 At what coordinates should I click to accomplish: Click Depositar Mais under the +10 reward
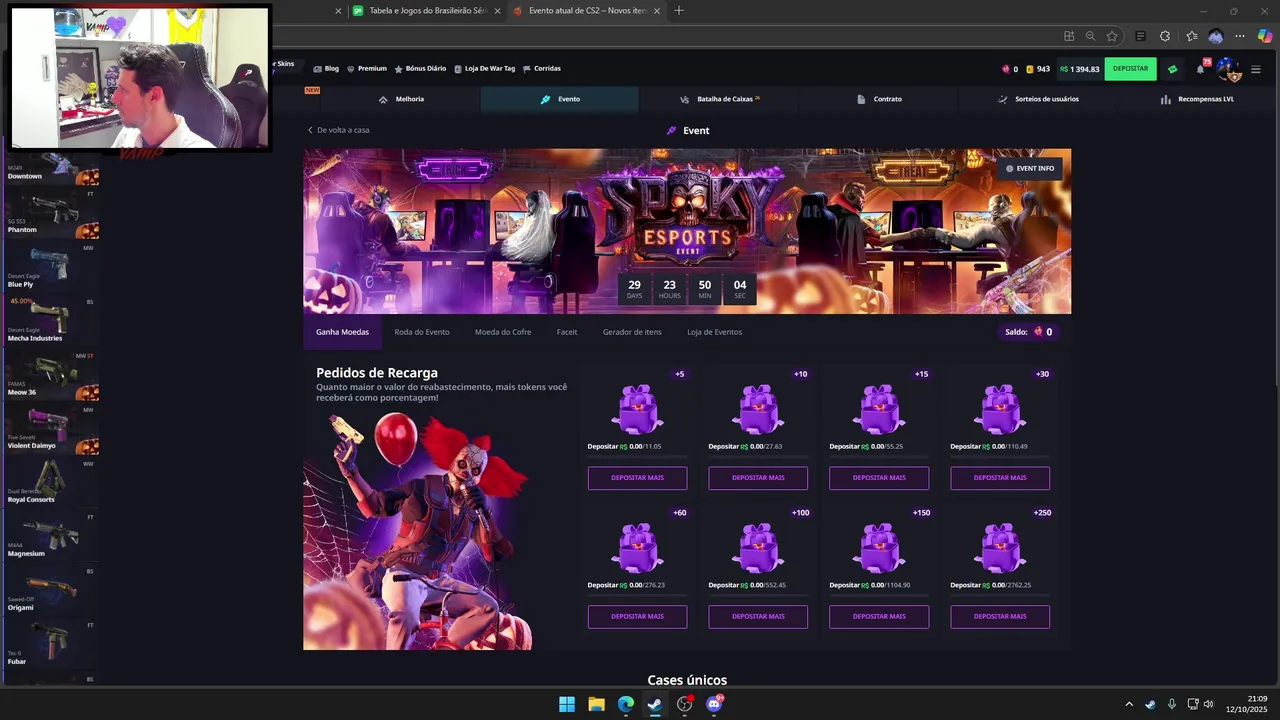tap(758, 478)
